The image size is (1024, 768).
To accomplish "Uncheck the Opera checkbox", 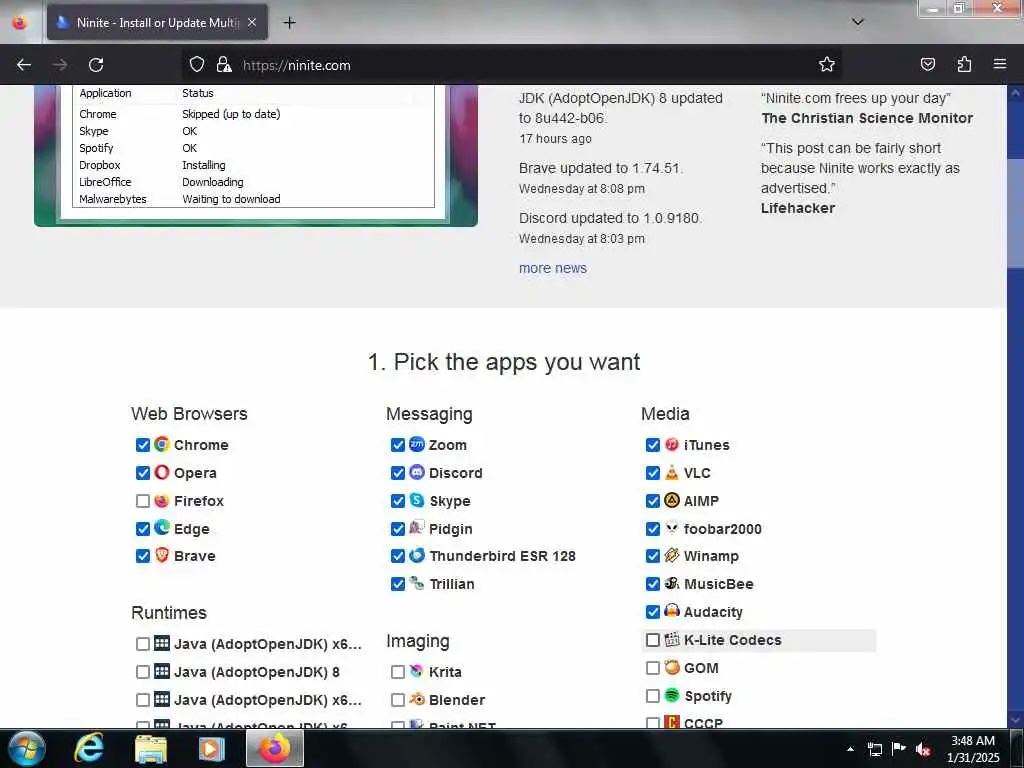I will click(142, 473).
